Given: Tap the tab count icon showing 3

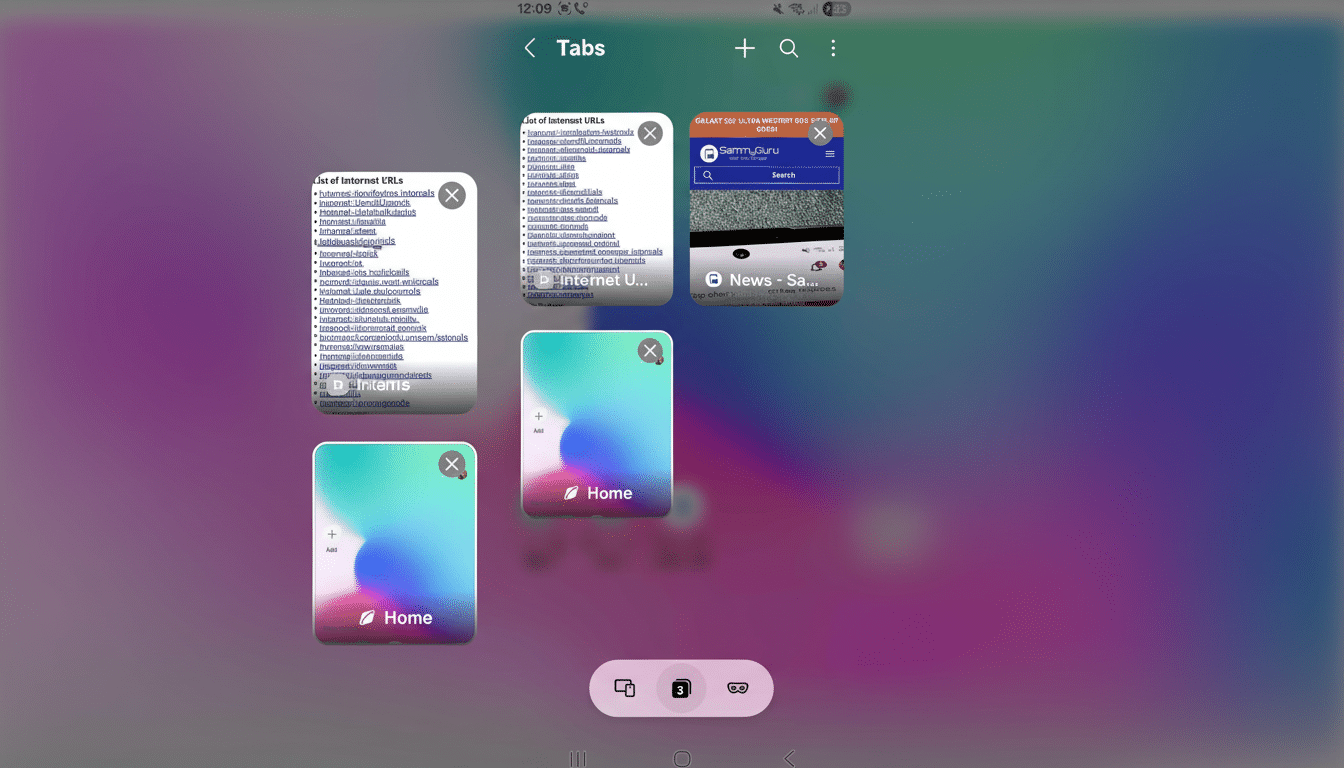Looking at the screenshot, I should (681, 688).
